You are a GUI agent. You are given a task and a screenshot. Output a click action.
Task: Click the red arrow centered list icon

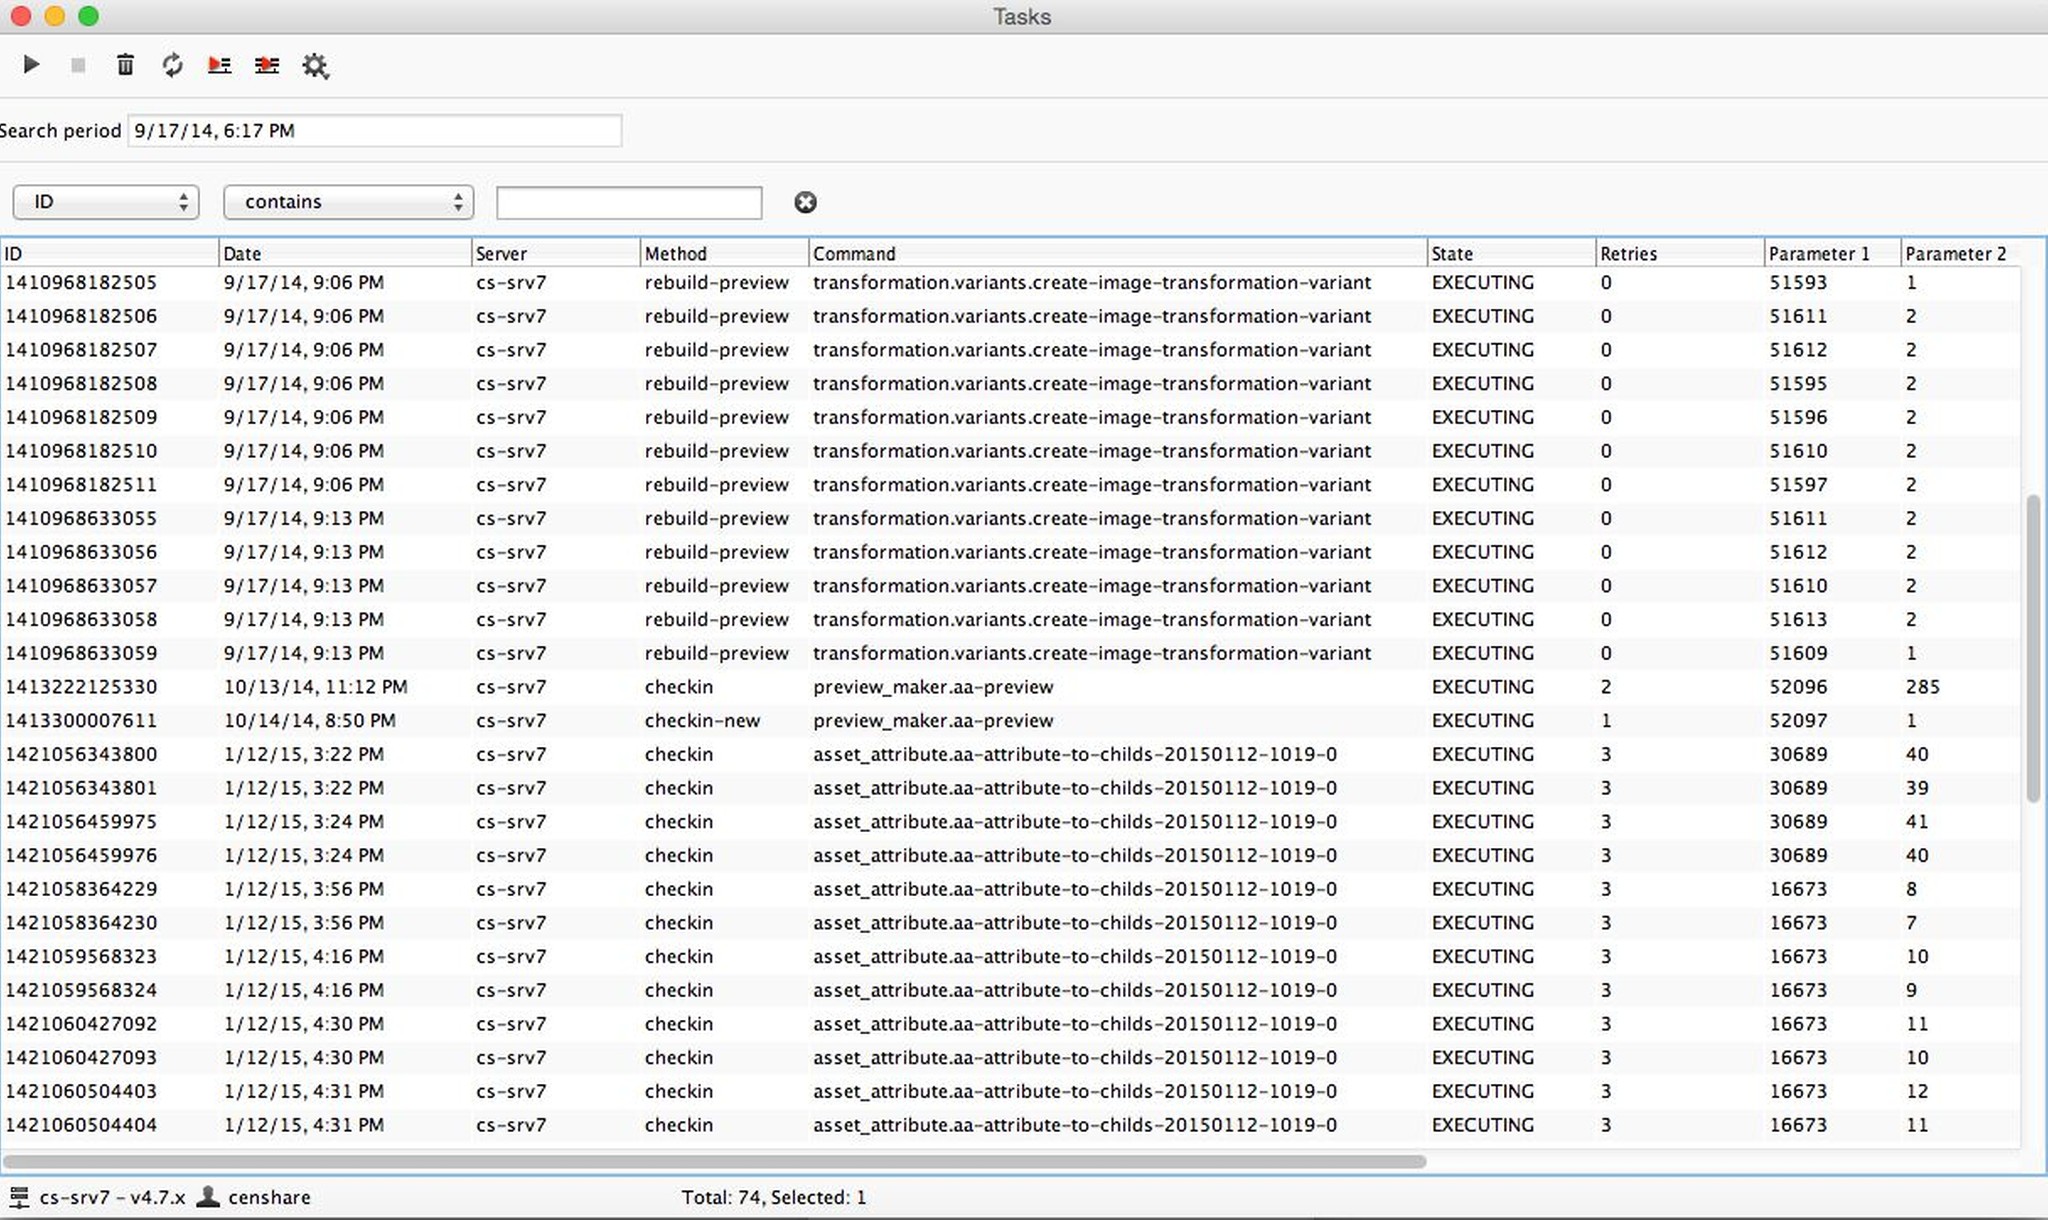(x=266, y=65)
